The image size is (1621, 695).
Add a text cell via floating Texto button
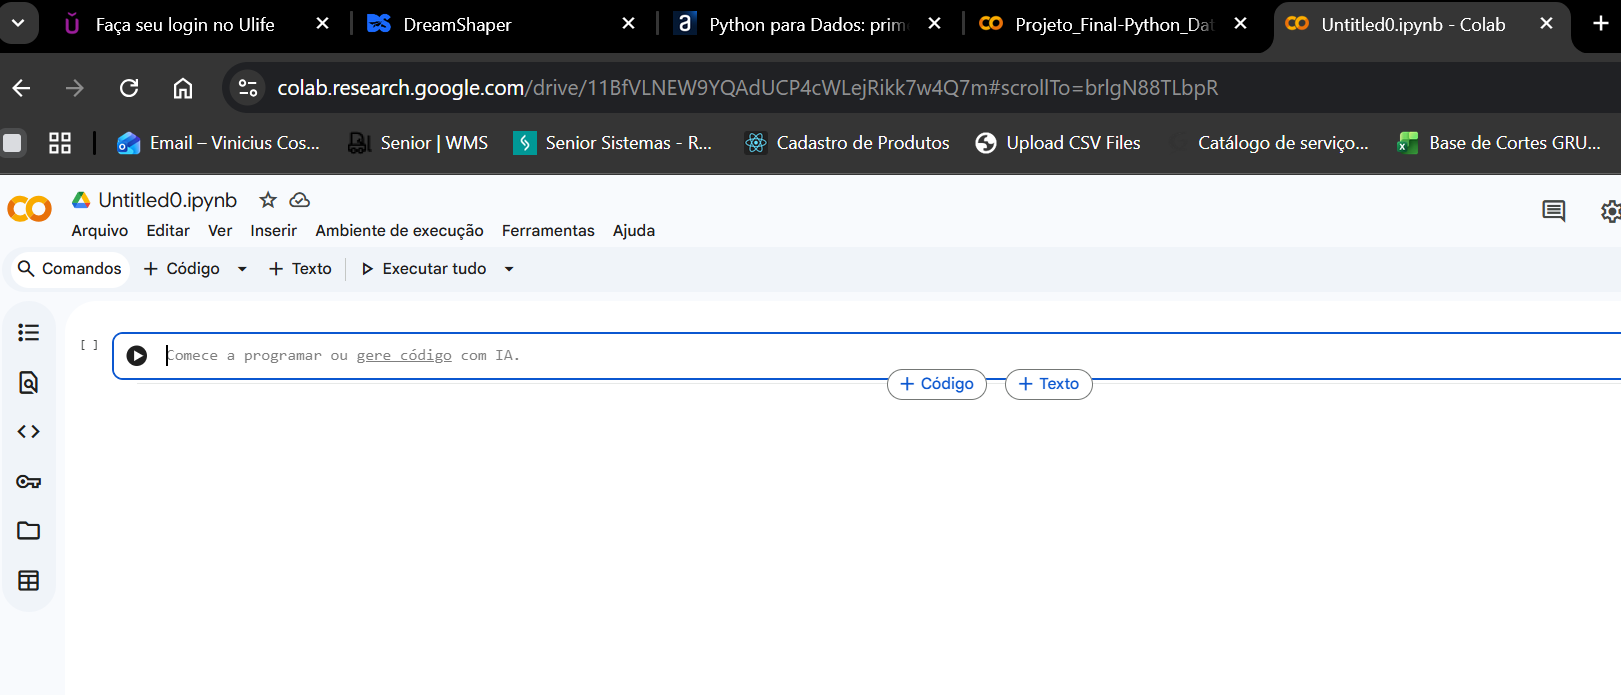[x=1048, y=384]
